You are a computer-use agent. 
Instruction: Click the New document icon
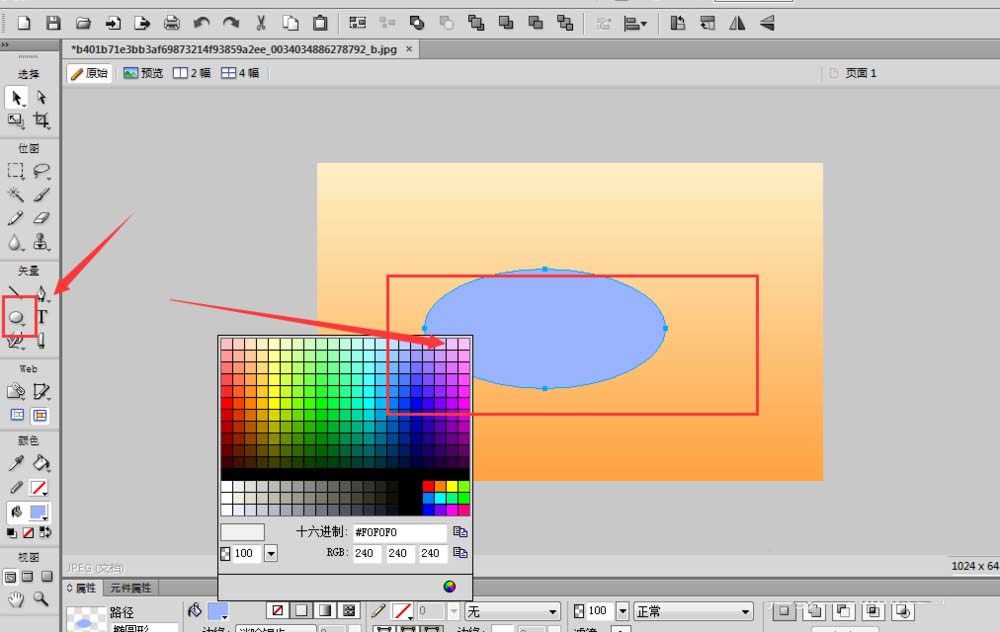point(24,24)
